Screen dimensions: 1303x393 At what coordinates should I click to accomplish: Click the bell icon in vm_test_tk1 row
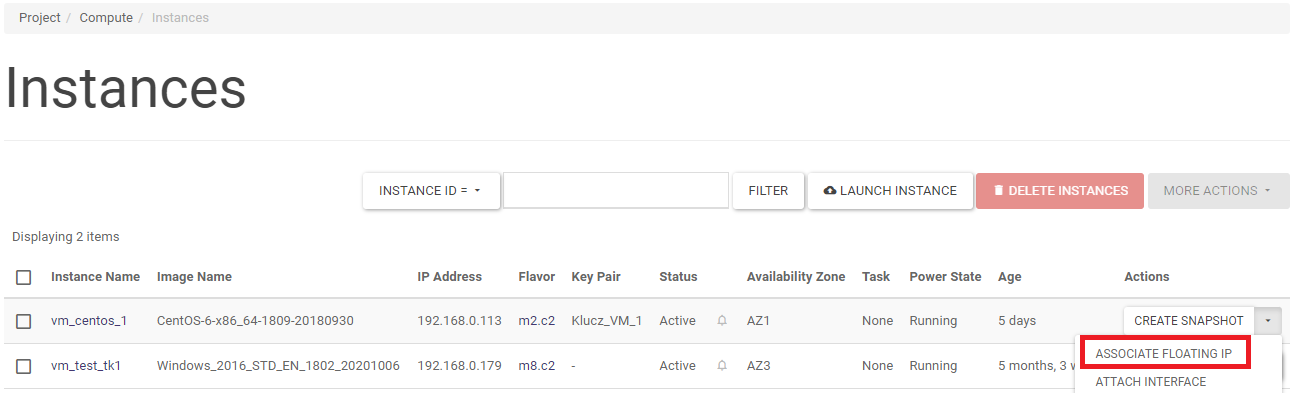pyautogui.click(x=722, y=366)
